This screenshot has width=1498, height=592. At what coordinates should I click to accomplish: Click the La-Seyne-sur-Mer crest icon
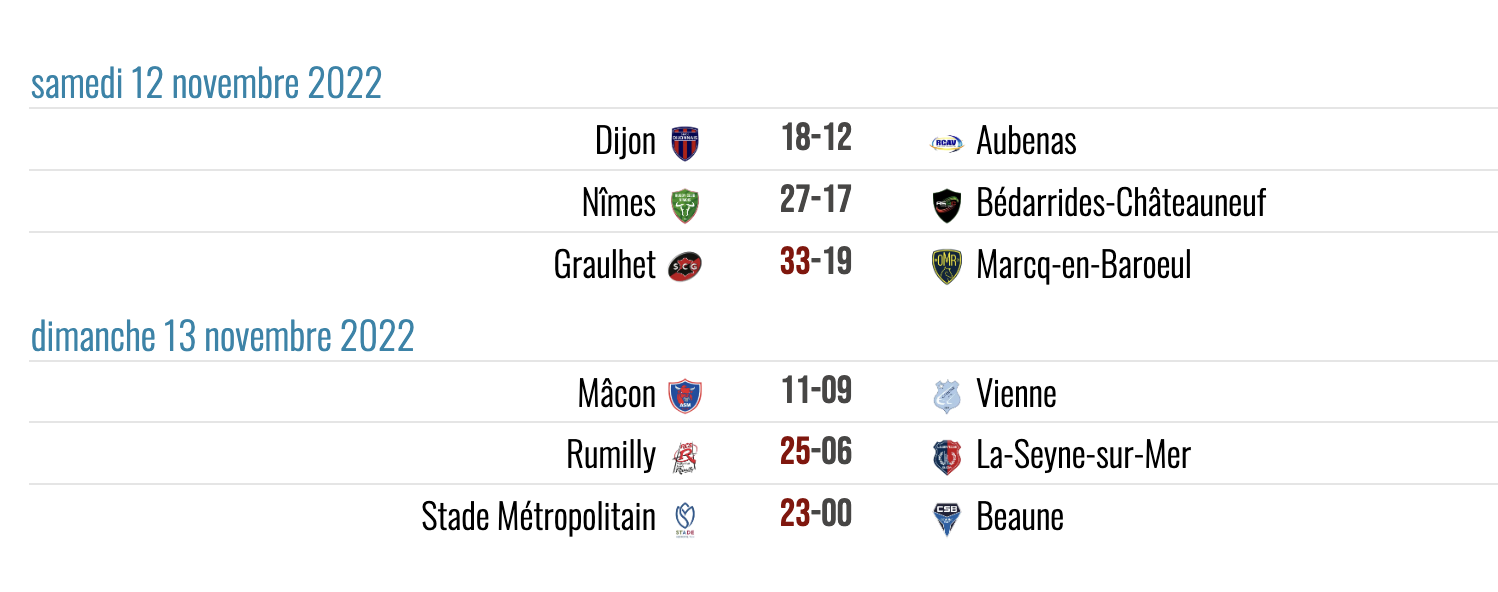pyautogui.click(x=946, y=457)
